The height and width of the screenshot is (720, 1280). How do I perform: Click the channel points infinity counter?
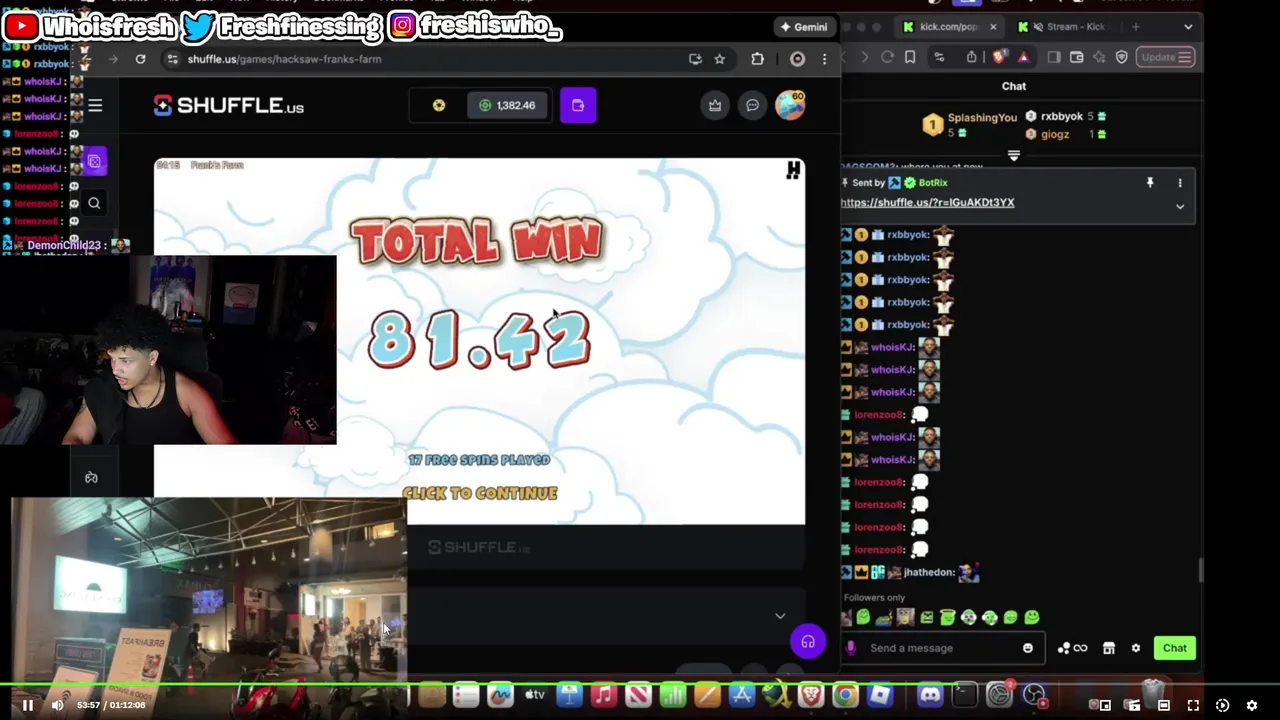[x=1072, y=648]
